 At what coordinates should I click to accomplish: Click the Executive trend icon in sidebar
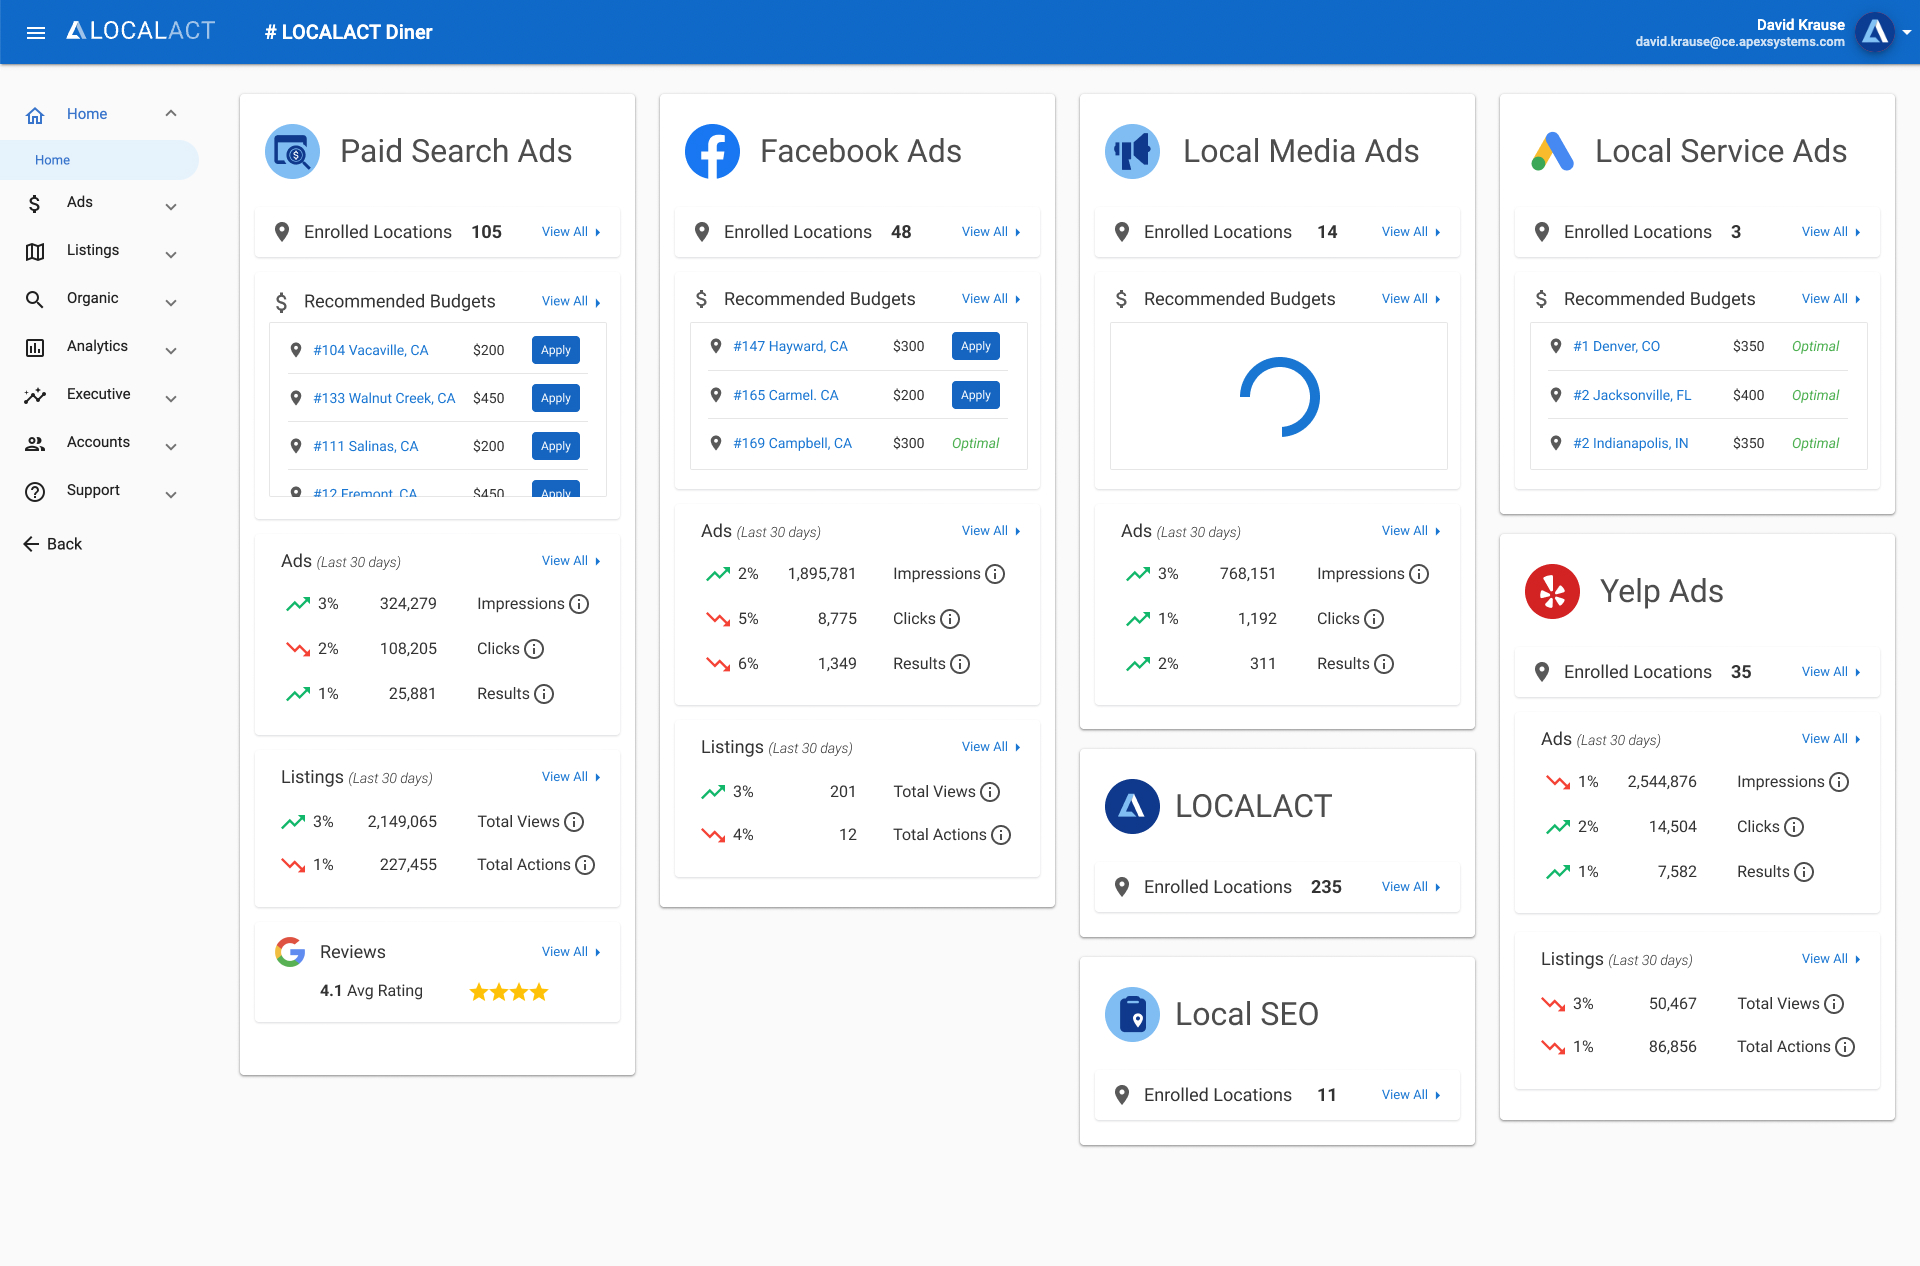[35, 396]
